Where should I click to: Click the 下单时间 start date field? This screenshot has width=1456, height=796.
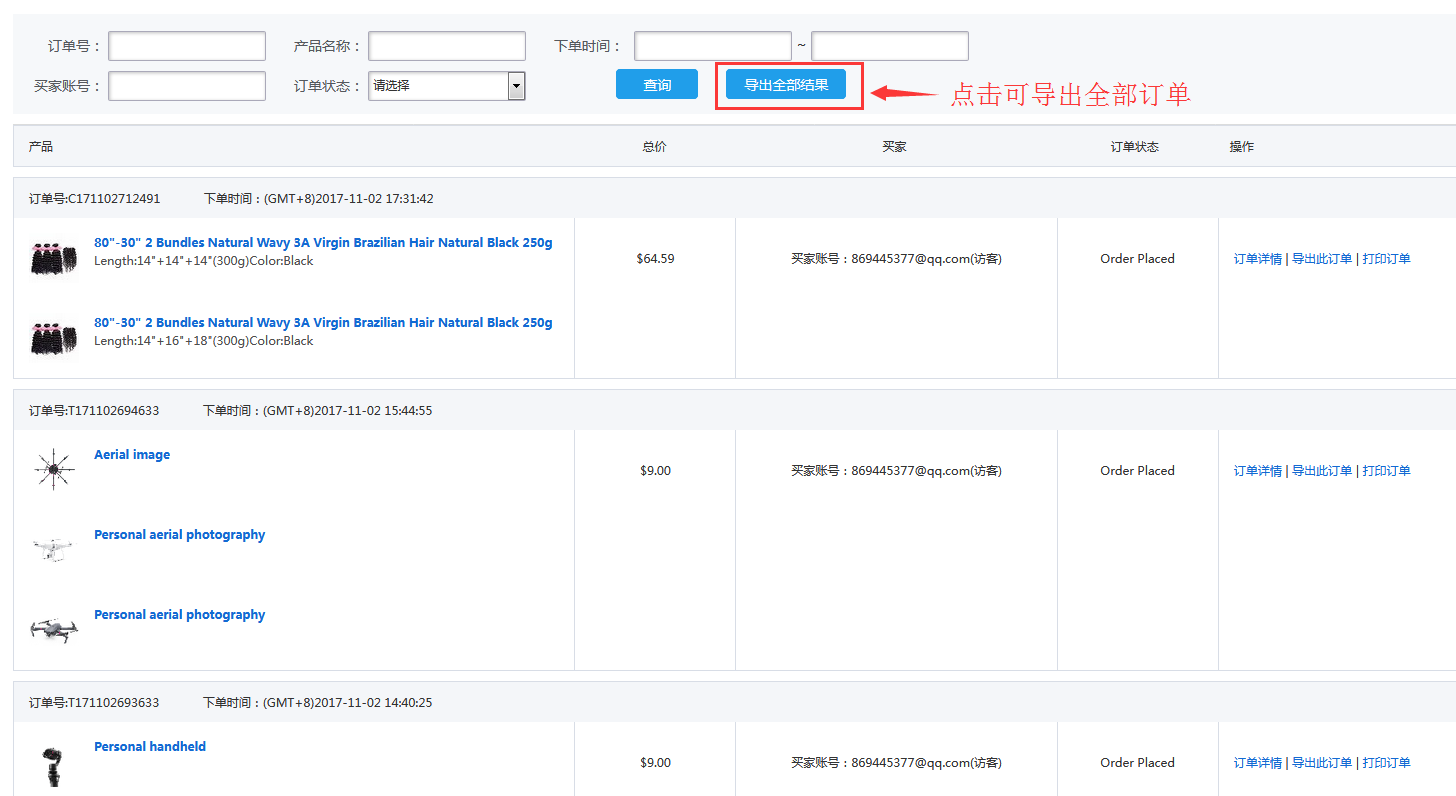(712, 46)
